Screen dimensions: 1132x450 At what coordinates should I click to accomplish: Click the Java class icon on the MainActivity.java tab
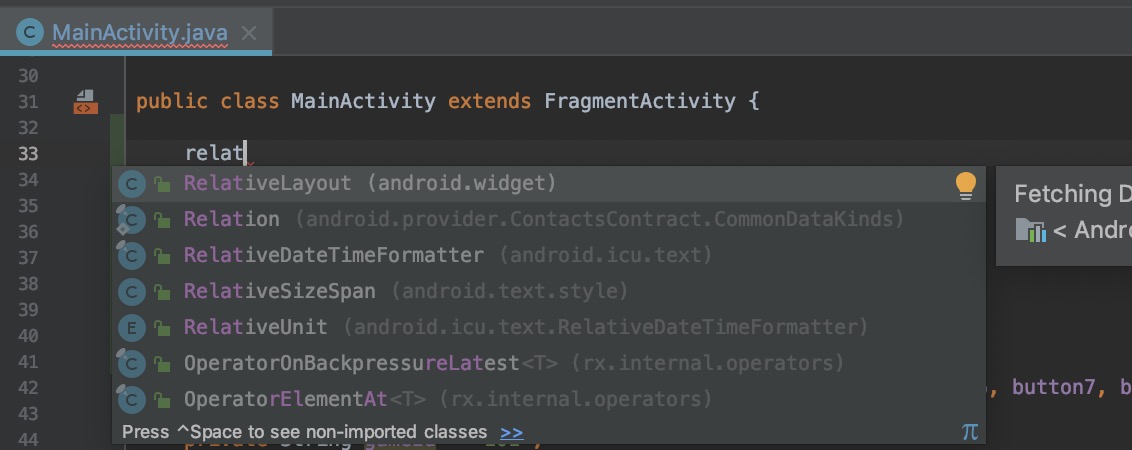coord(30,33)
